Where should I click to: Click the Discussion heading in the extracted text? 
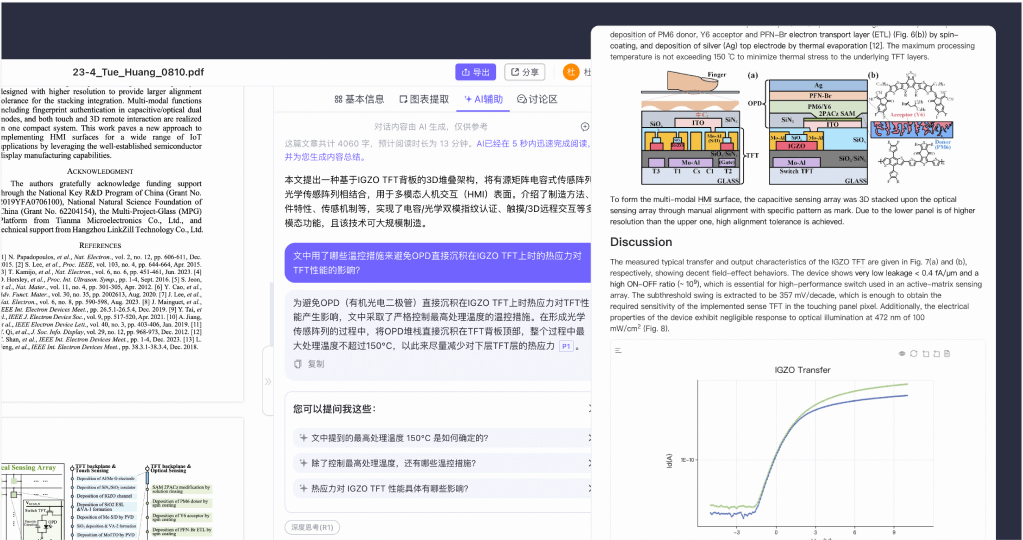click(x=641, y=242)
